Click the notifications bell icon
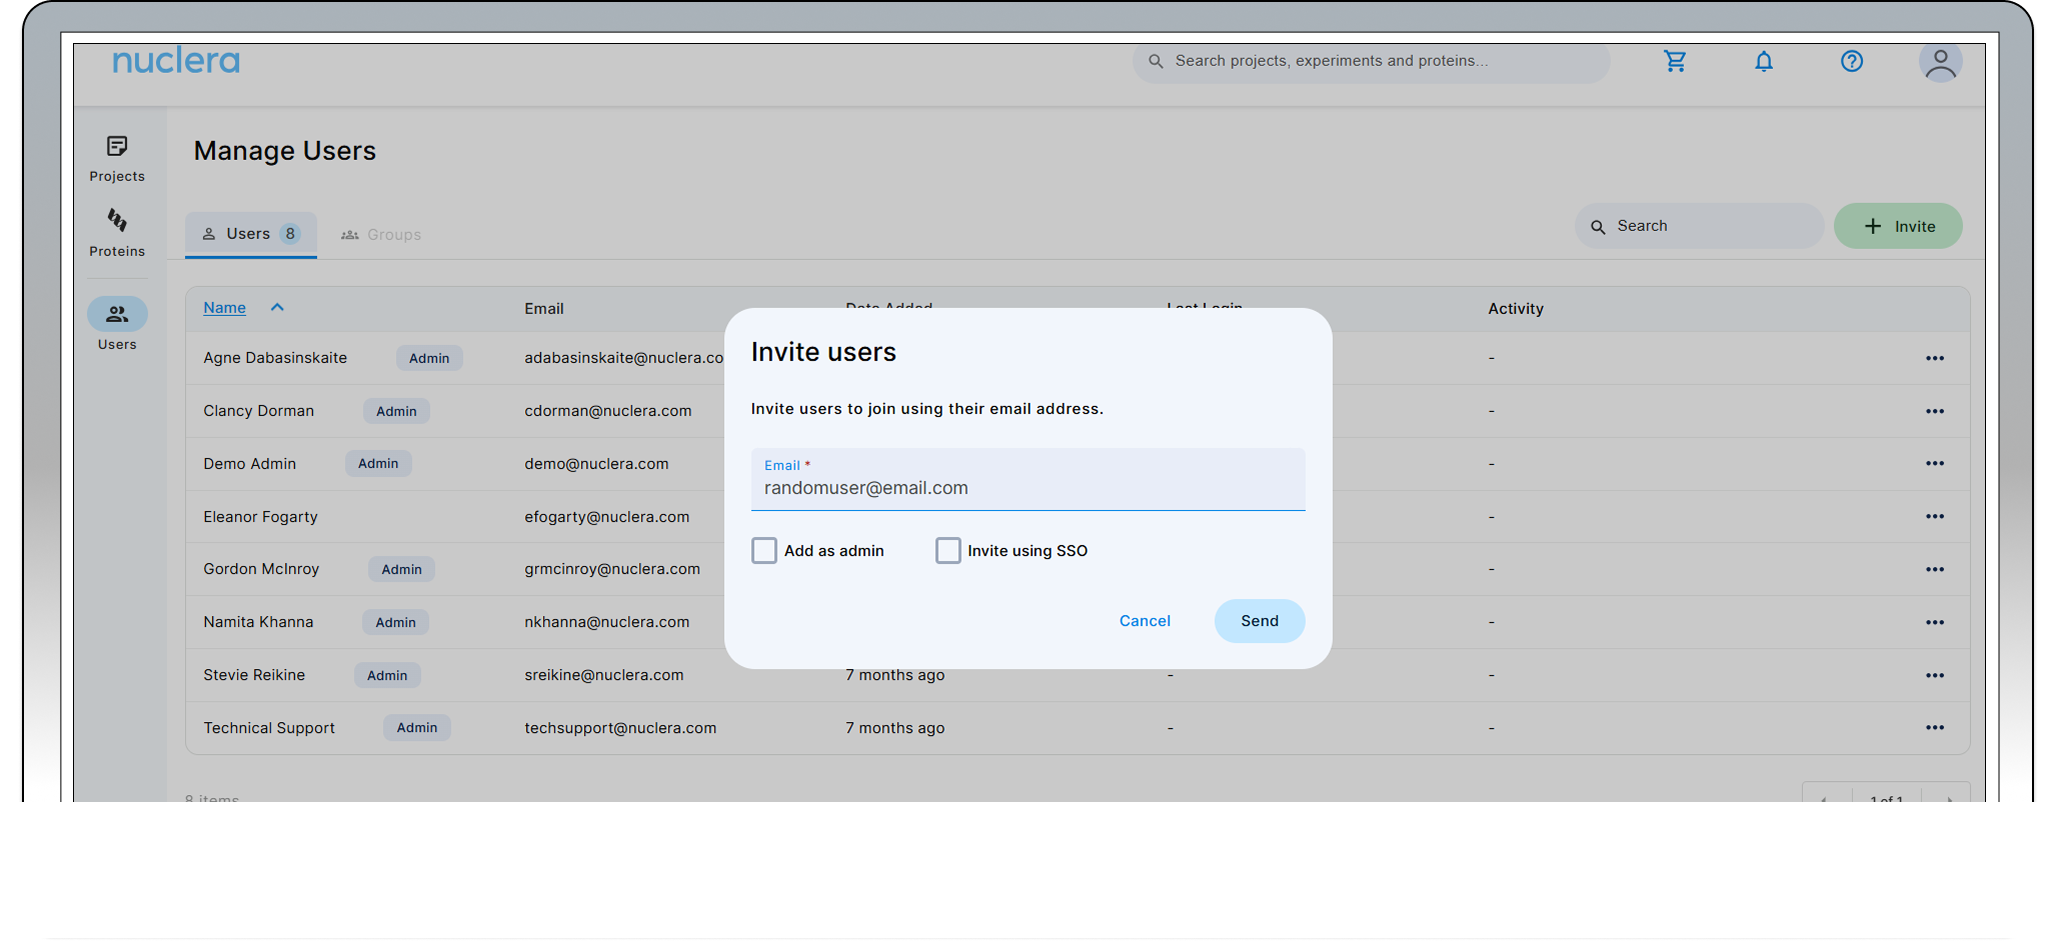This screenshot has height=942, width=2046. tap(1764, 61)
